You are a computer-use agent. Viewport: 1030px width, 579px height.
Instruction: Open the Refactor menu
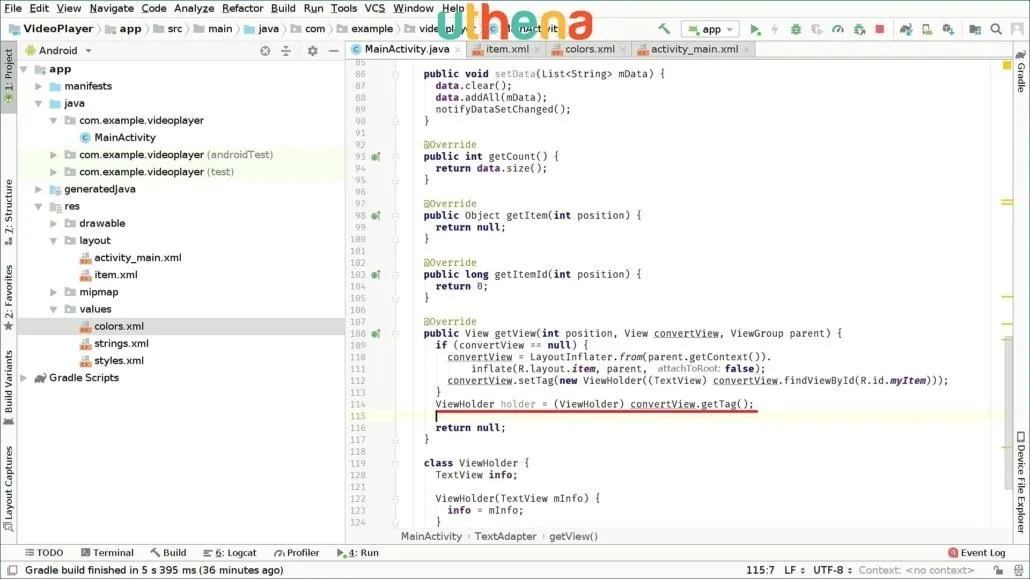click(x=242, y=9)
